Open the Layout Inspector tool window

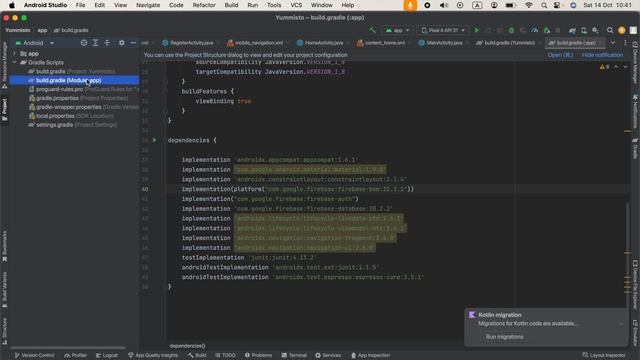[604, 355]
